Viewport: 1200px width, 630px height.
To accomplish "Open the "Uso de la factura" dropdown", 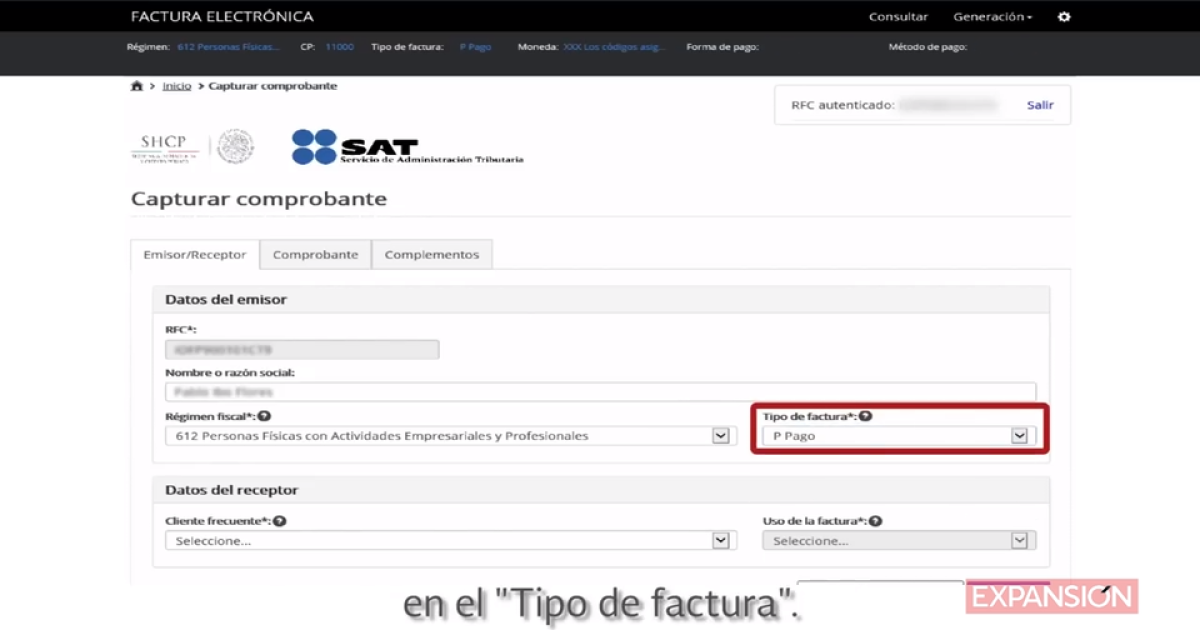I will [x=1019, y=540].
